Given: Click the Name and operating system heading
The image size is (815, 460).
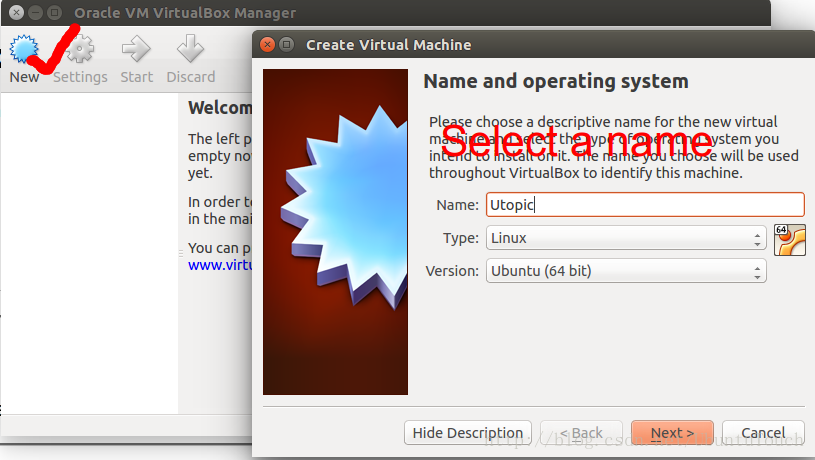Looking at the screenshot, I should 556,82.
